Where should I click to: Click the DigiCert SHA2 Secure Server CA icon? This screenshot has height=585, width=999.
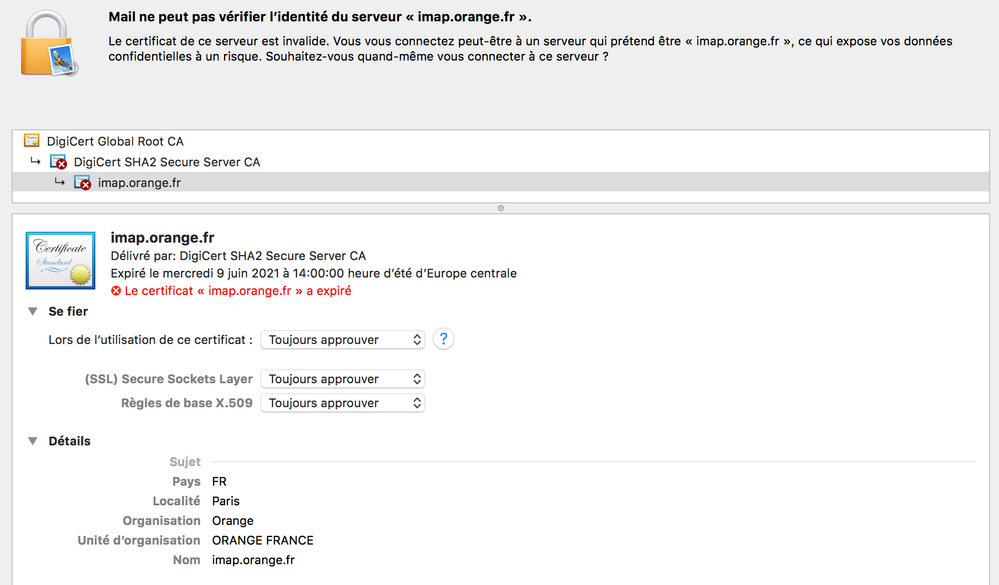[x=59, y=162]
